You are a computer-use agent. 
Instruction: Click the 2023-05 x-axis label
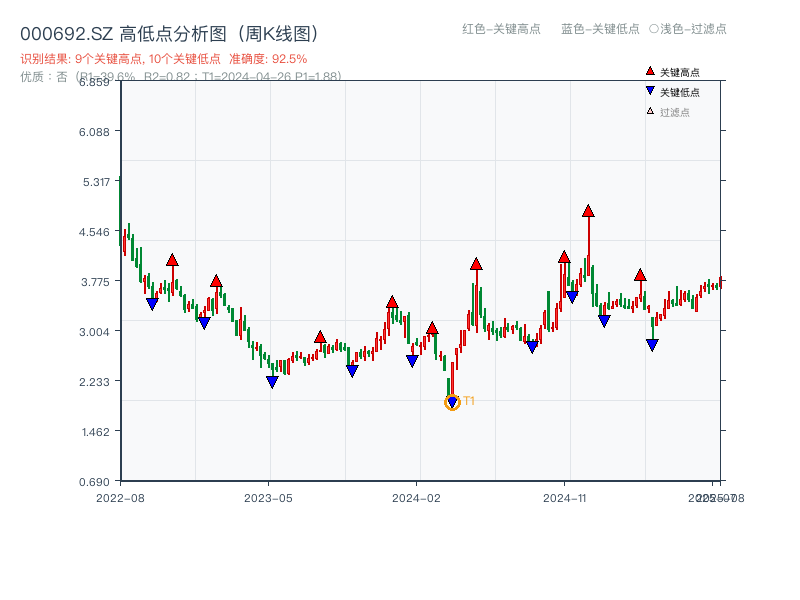pyautogui.click(x=268, y=498)
